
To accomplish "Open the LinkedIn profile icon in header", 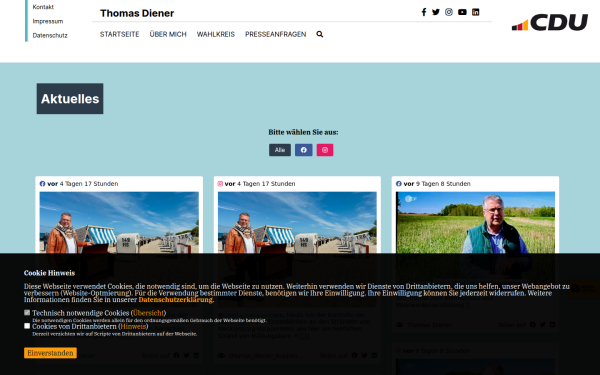I will pos(475,12).
